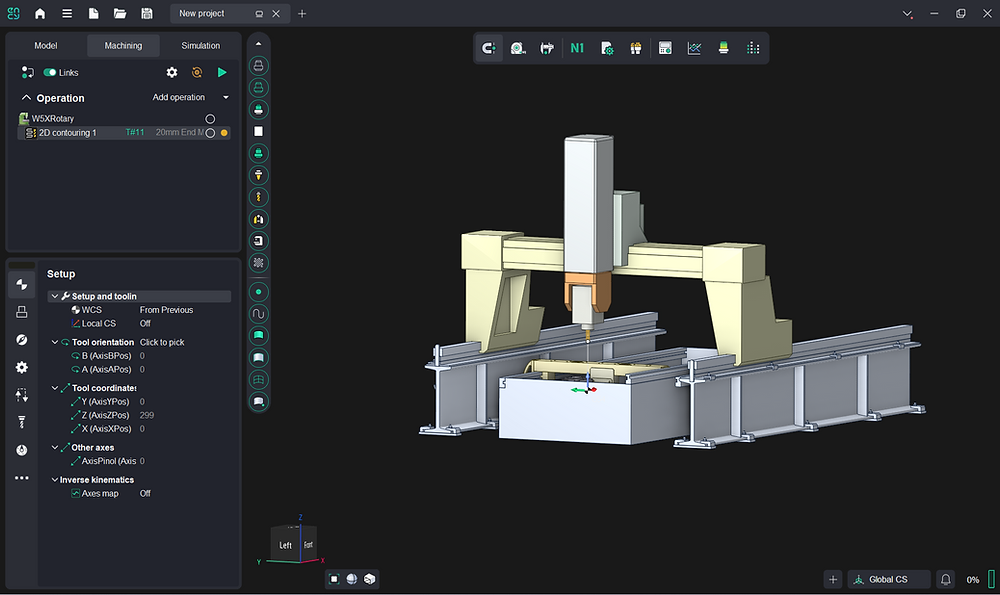Click the N1 toolbar icon
Viewport: 1000px width, 595px height.
tap(577, 48)
